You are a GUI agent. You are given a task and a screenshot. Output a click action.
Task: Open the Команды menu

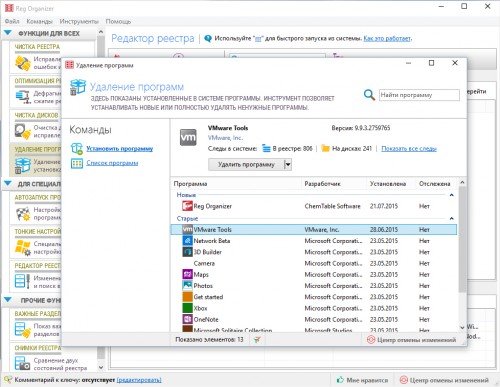[39, 21]
